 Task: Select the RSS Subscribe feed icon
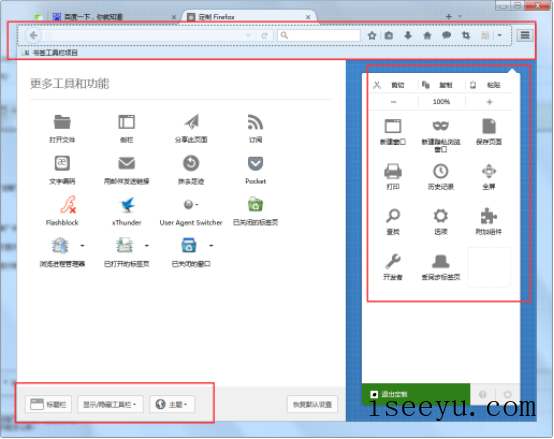(x=255, y=123)
